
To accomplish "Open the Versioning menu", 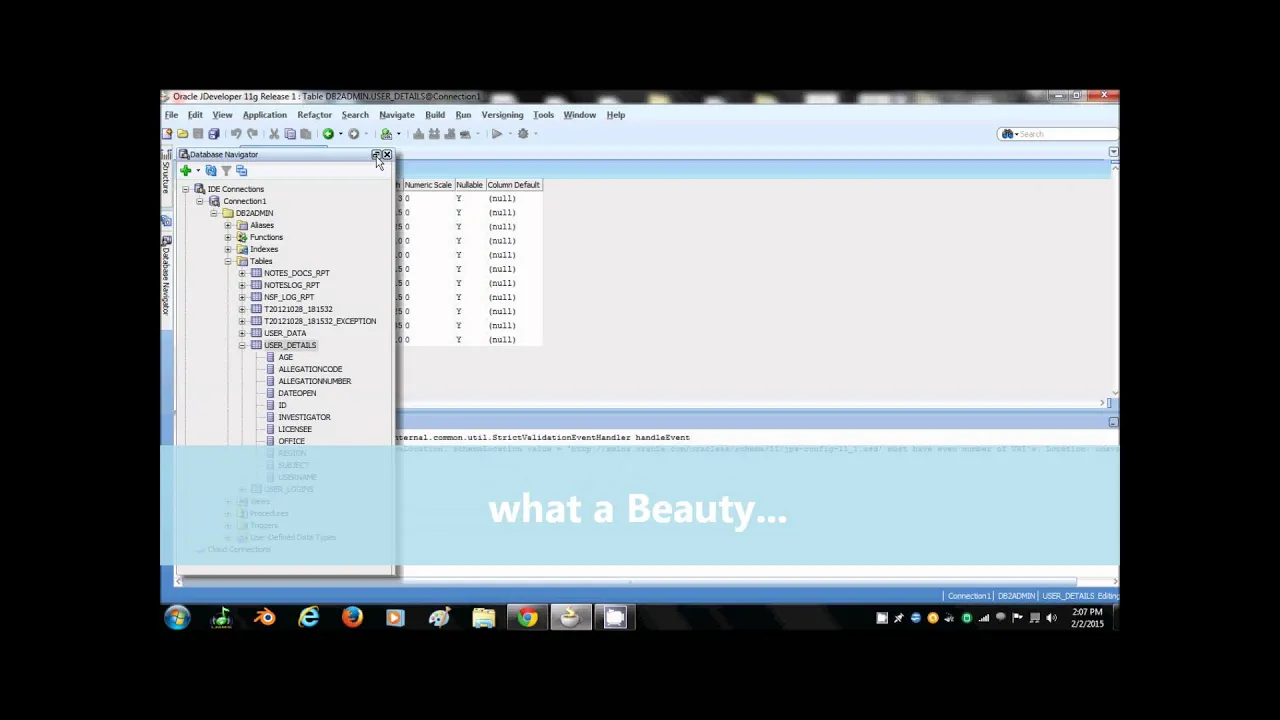I will (502, 115).
